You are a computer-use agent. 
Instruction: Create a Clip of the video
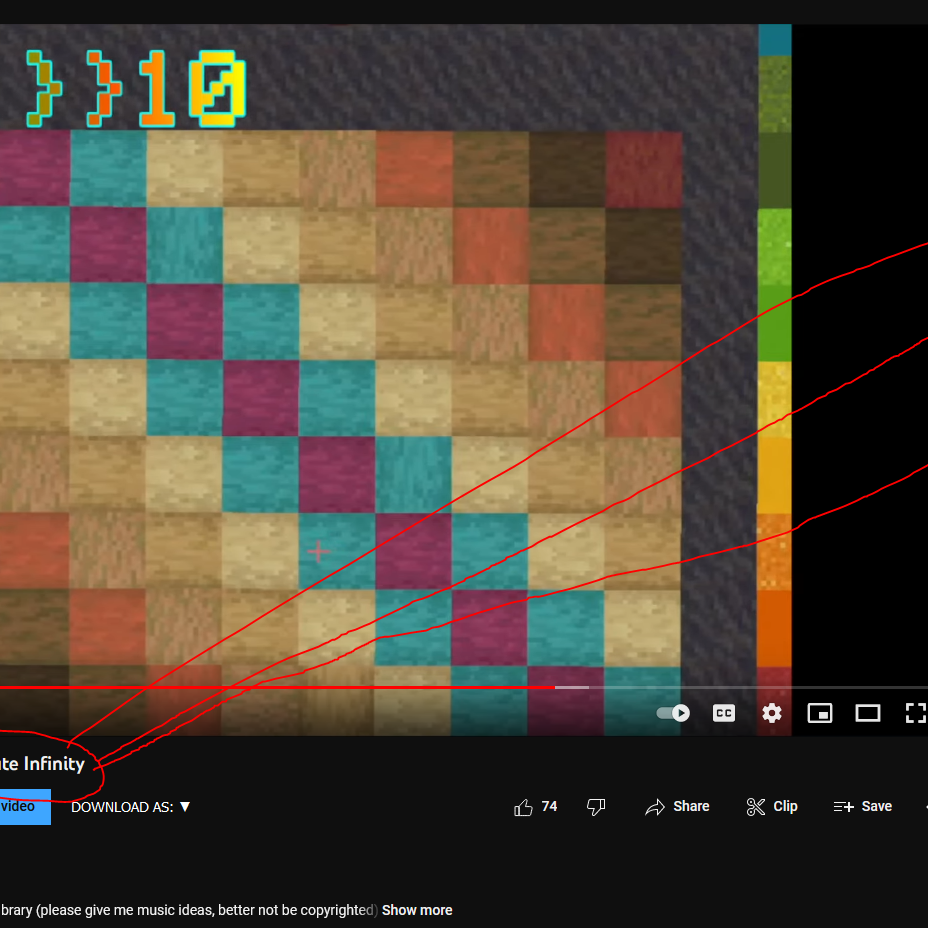click(x=772, y=807)
